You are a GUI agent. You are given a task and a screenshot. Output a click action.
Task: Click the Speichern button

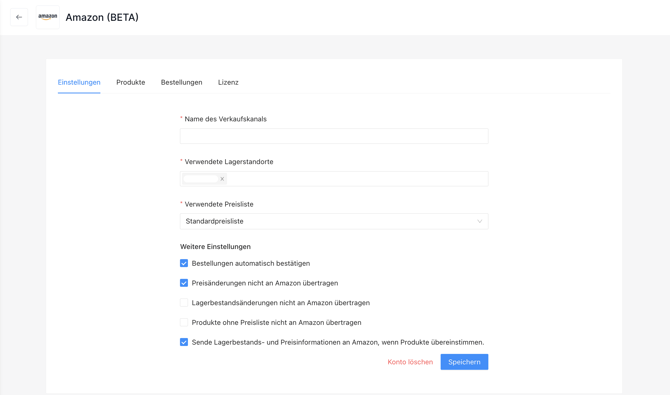[x=464, y=362]
